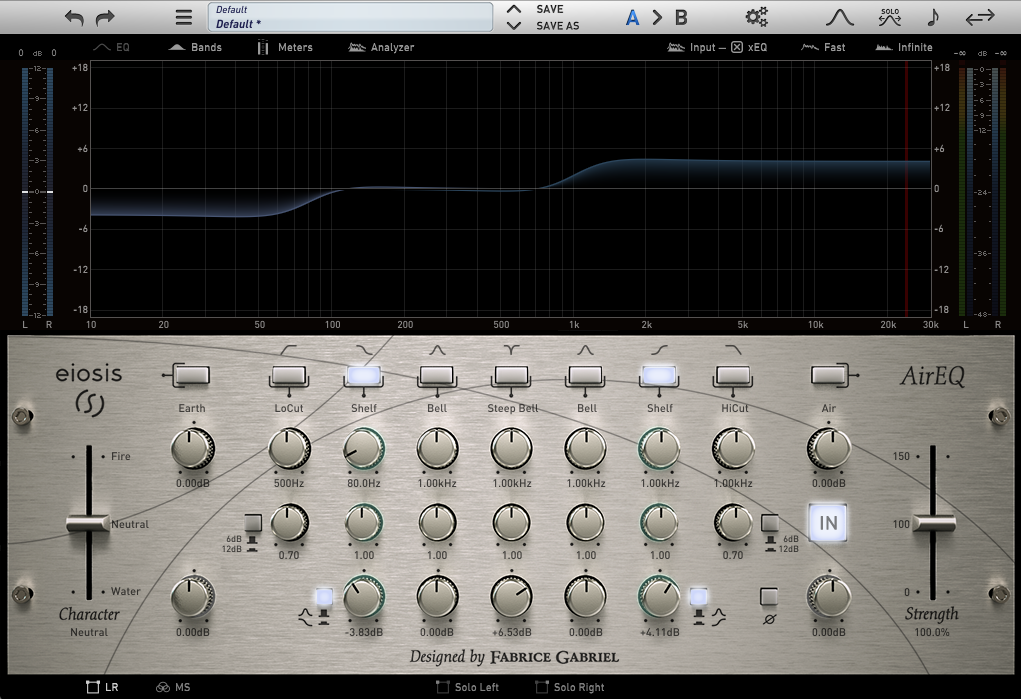The image size is (1021, 699).
Task: Click the Strength slider handle
Action: pos(933,523)
